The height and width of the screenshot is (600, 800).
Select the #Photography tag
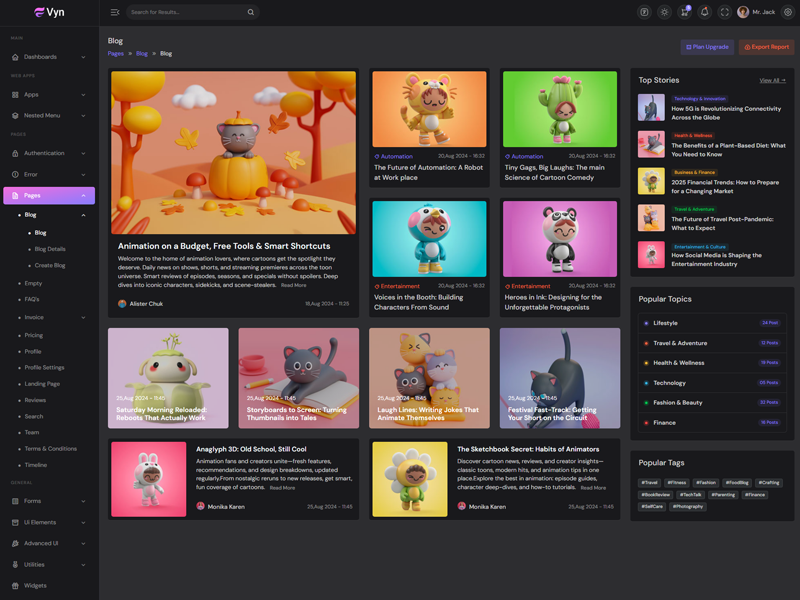688,506
